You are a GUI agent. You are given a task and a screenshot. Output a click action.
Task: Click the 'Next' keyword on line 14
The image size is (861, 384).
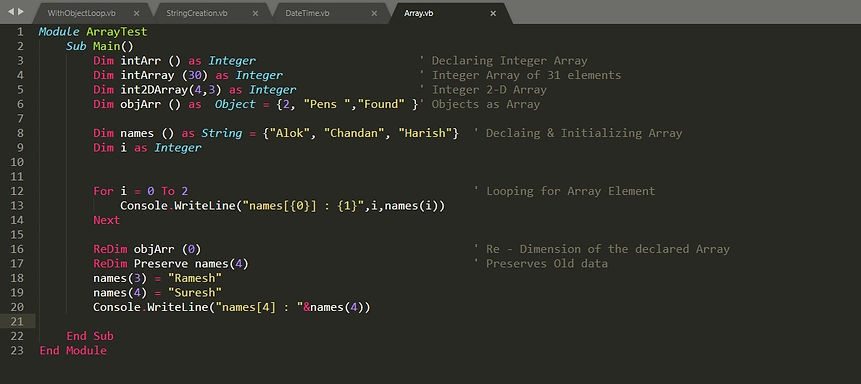point(107,220)
